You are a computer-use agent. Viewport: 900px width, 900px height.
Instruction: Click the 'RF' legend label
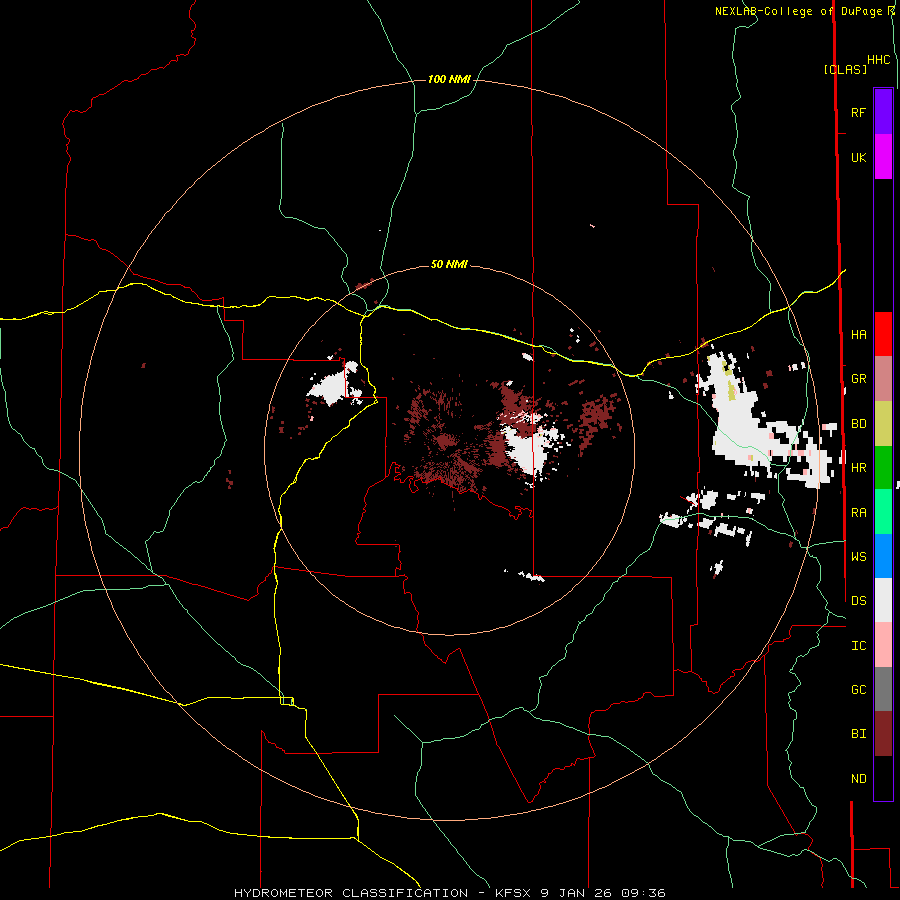[858, 112]
